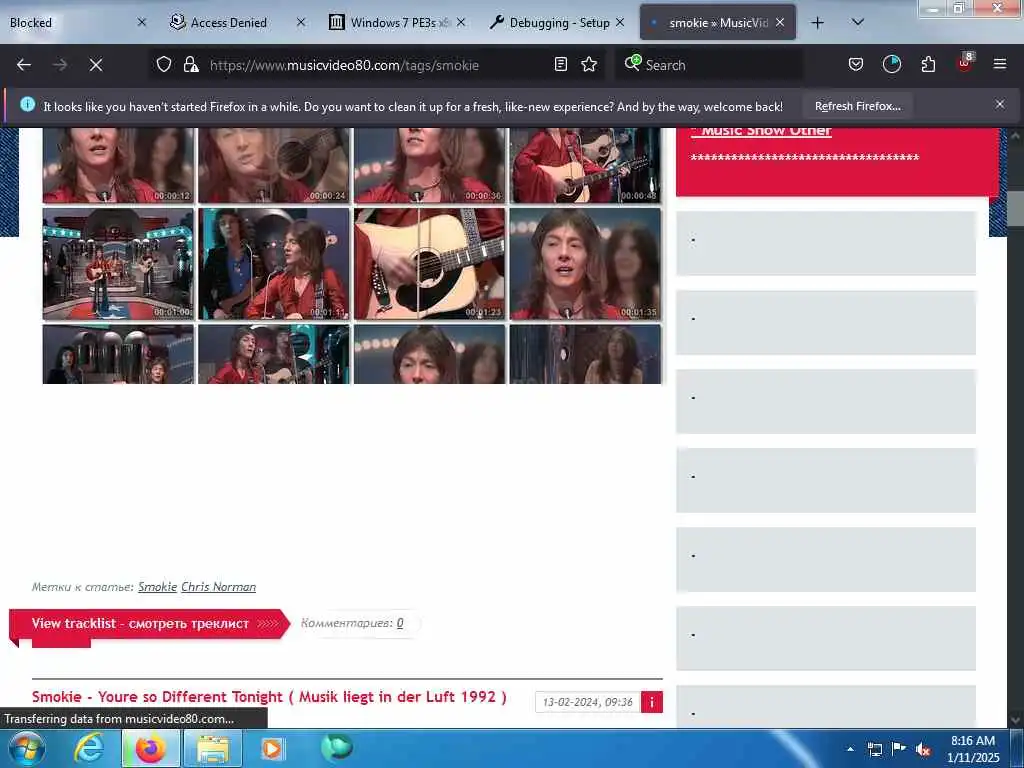The image size is (1024, 768).
Task: Go back to the previous page
Action: (x=24, y=65)
